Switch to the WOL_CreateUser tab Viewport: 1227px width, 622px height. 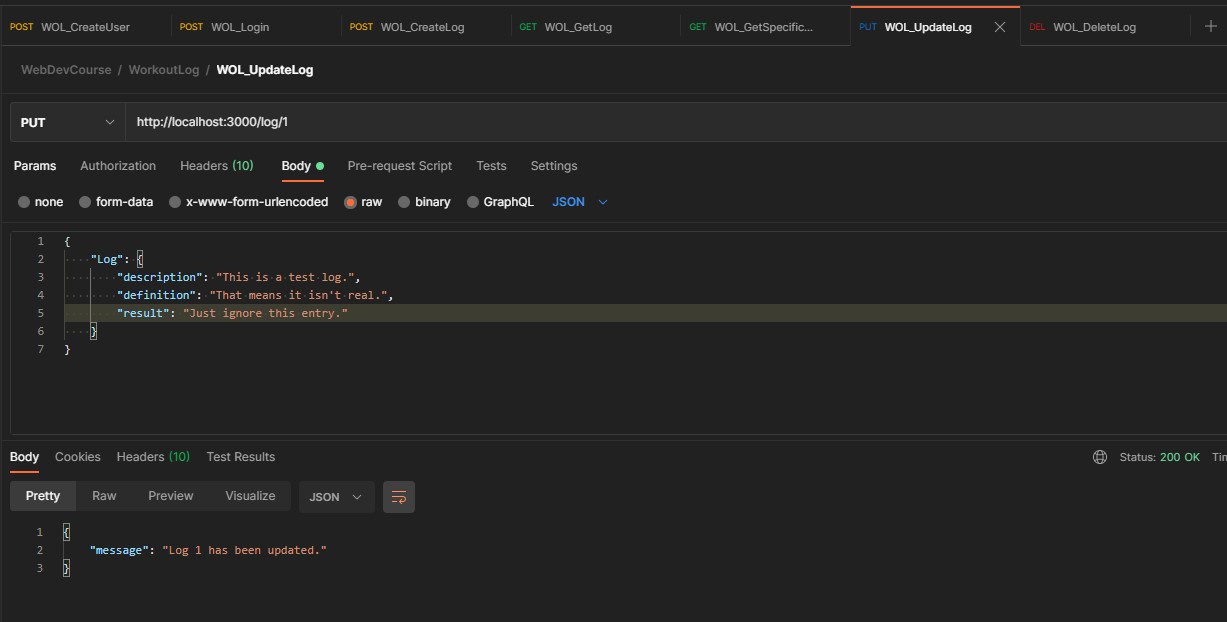point(85,27)
